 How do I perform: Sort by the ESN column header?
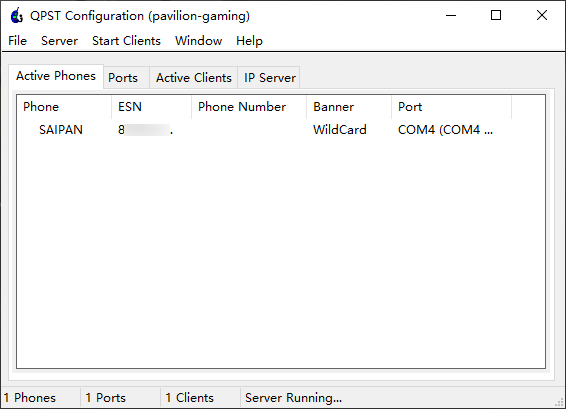pos(152,107)
